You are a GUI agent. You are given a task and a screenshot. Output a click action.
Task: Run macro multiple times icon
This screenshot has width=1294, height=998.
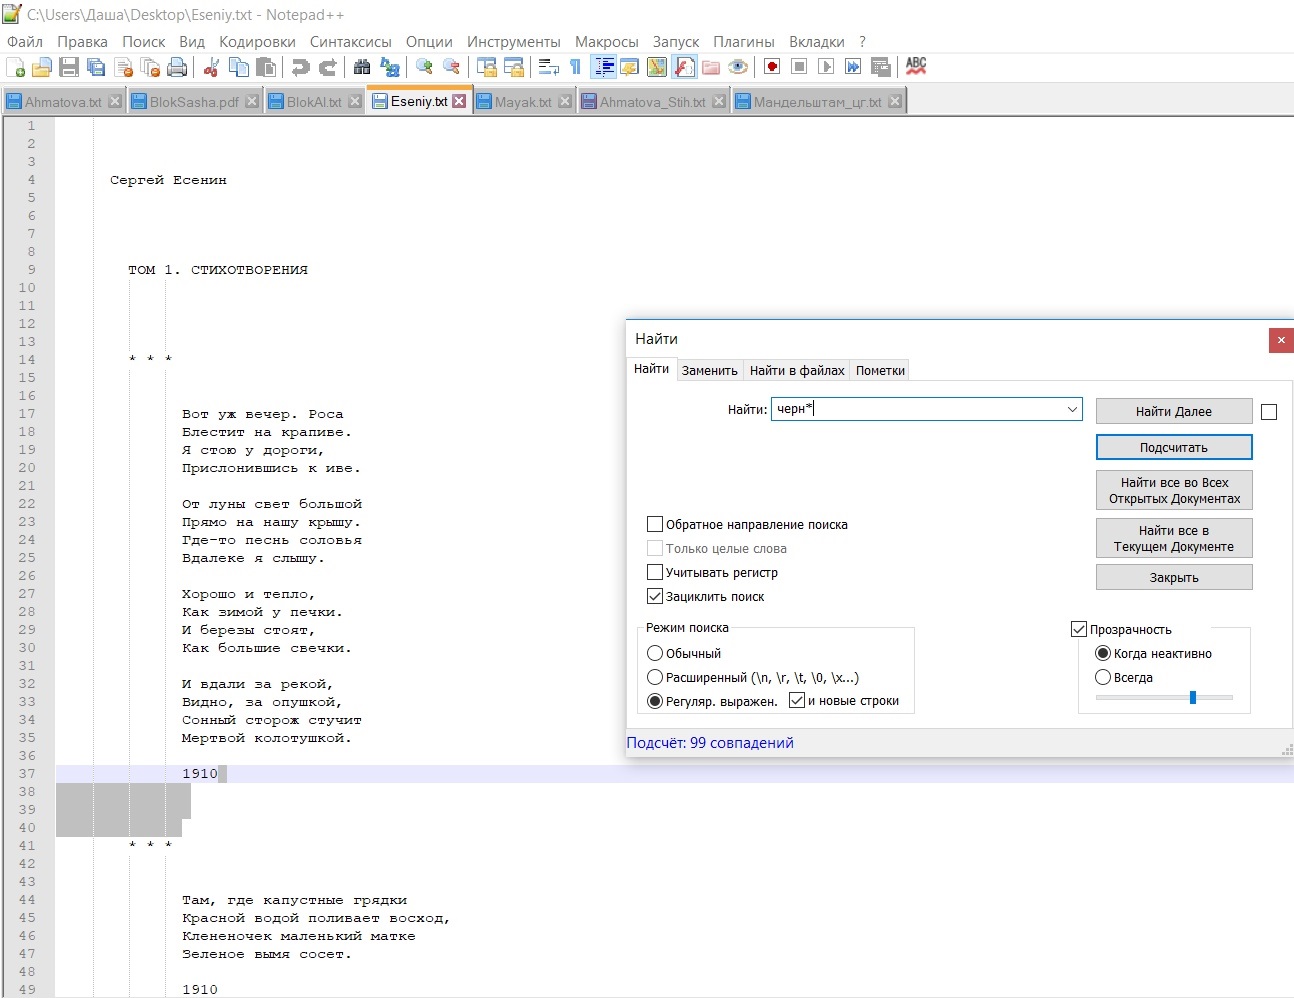coord(853,67)
